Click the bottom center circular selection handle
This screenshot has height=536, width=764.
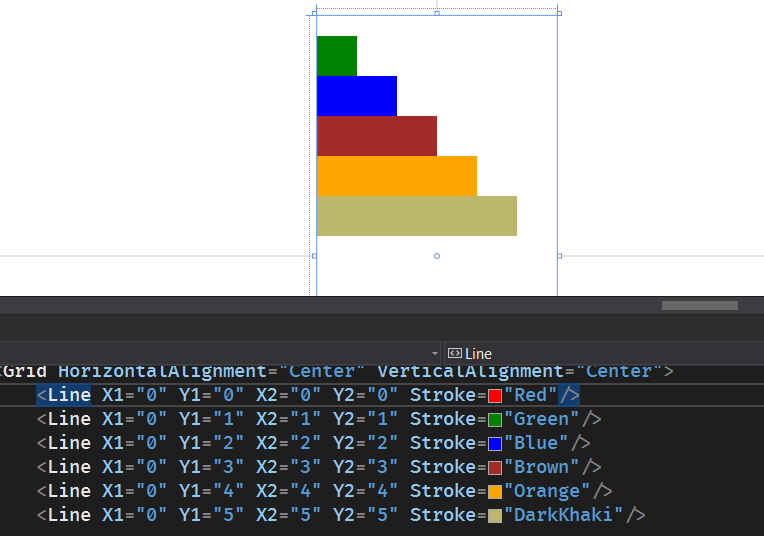(437, 256)
